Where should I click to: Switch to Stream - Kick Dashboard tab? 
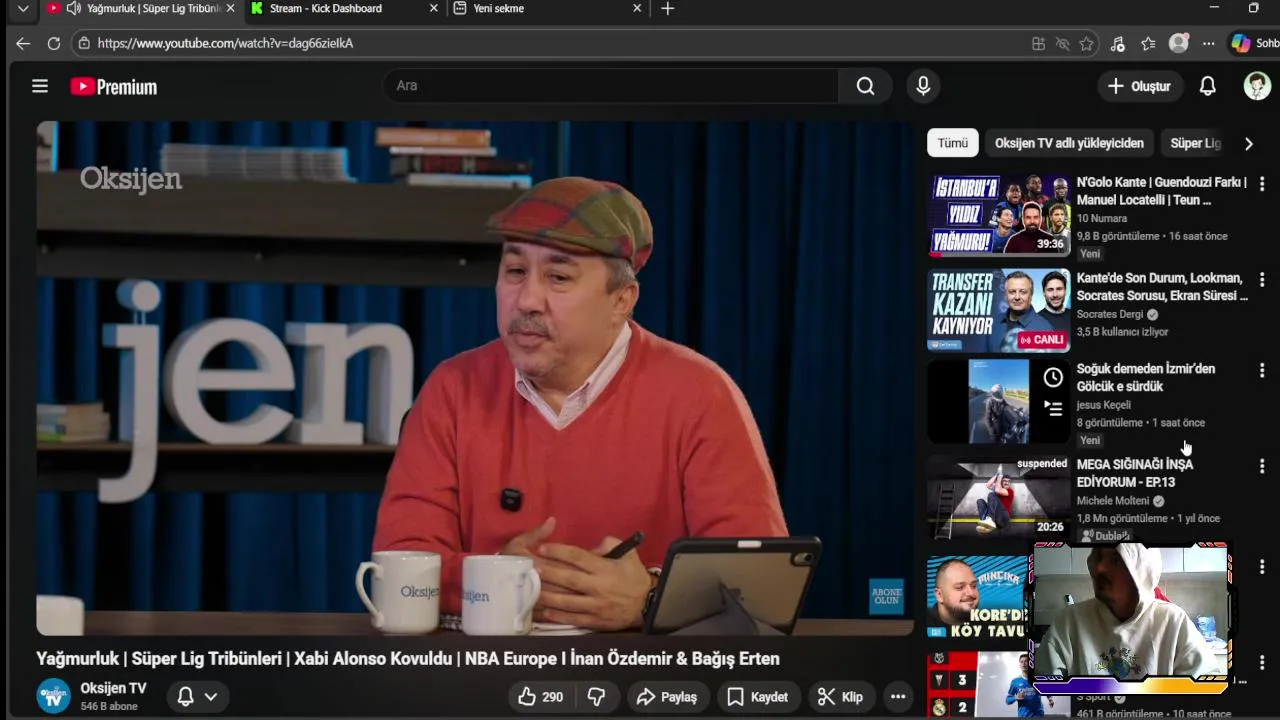pos(343,9)
